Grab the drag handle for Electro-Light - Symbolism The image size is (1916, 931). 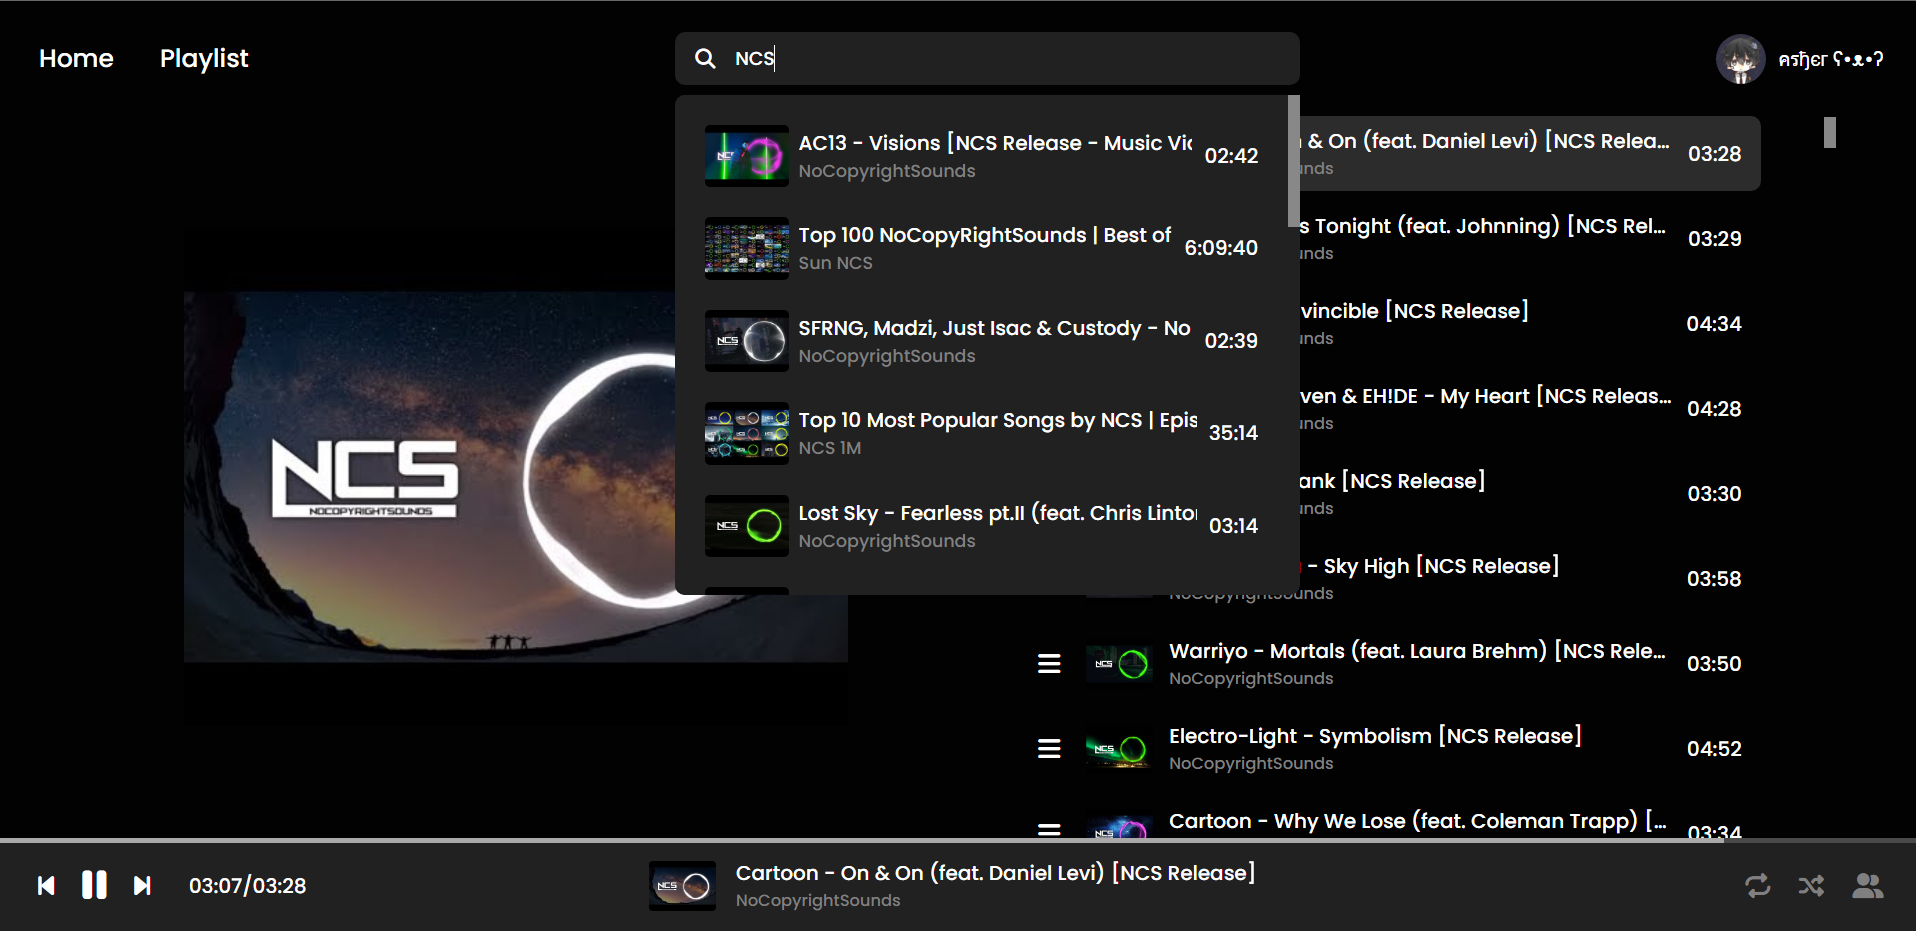click(1049, 749)
